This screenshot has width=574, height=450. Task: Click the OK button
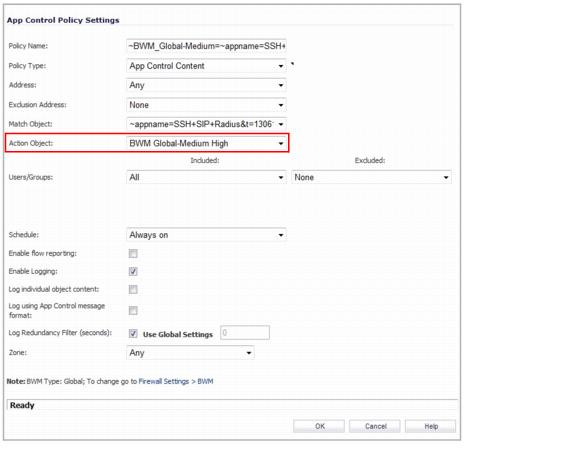pyautogui.click(x=319, y=426)
